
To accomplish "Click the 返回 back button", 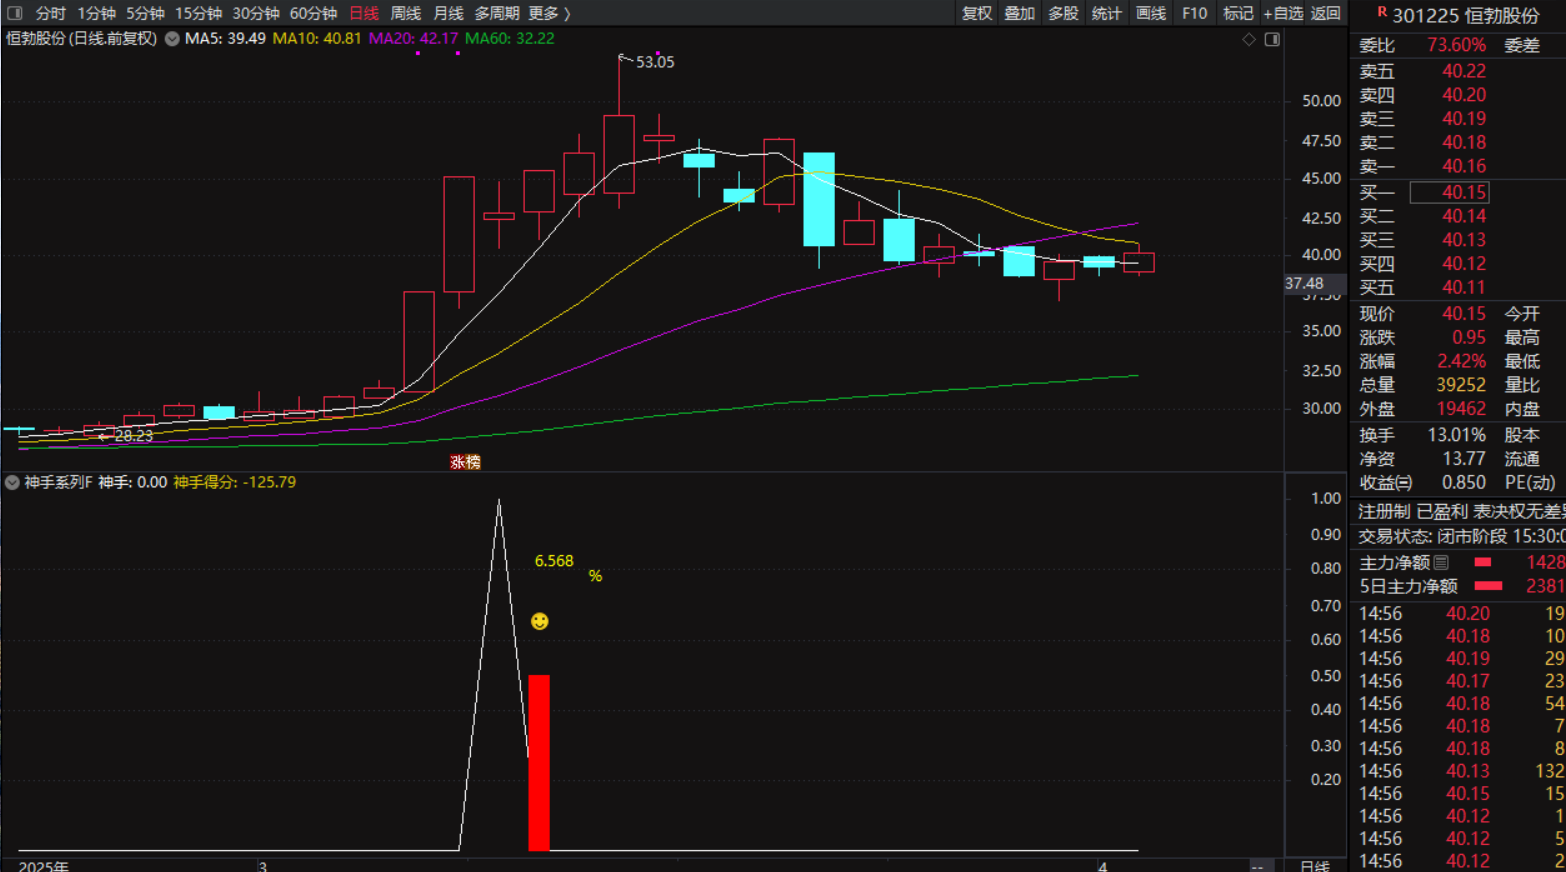I will coord(1326,13).
